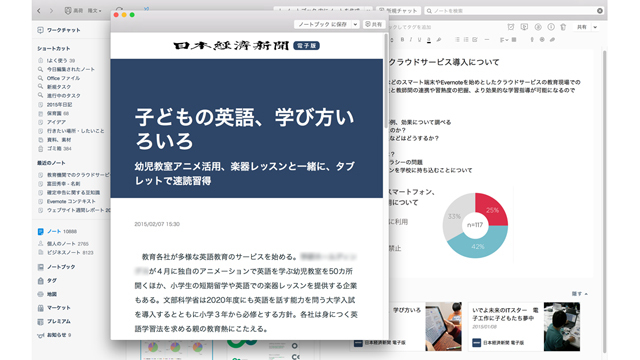
Task: Open プレミアム in the sidebar
Action: [54, 322]
